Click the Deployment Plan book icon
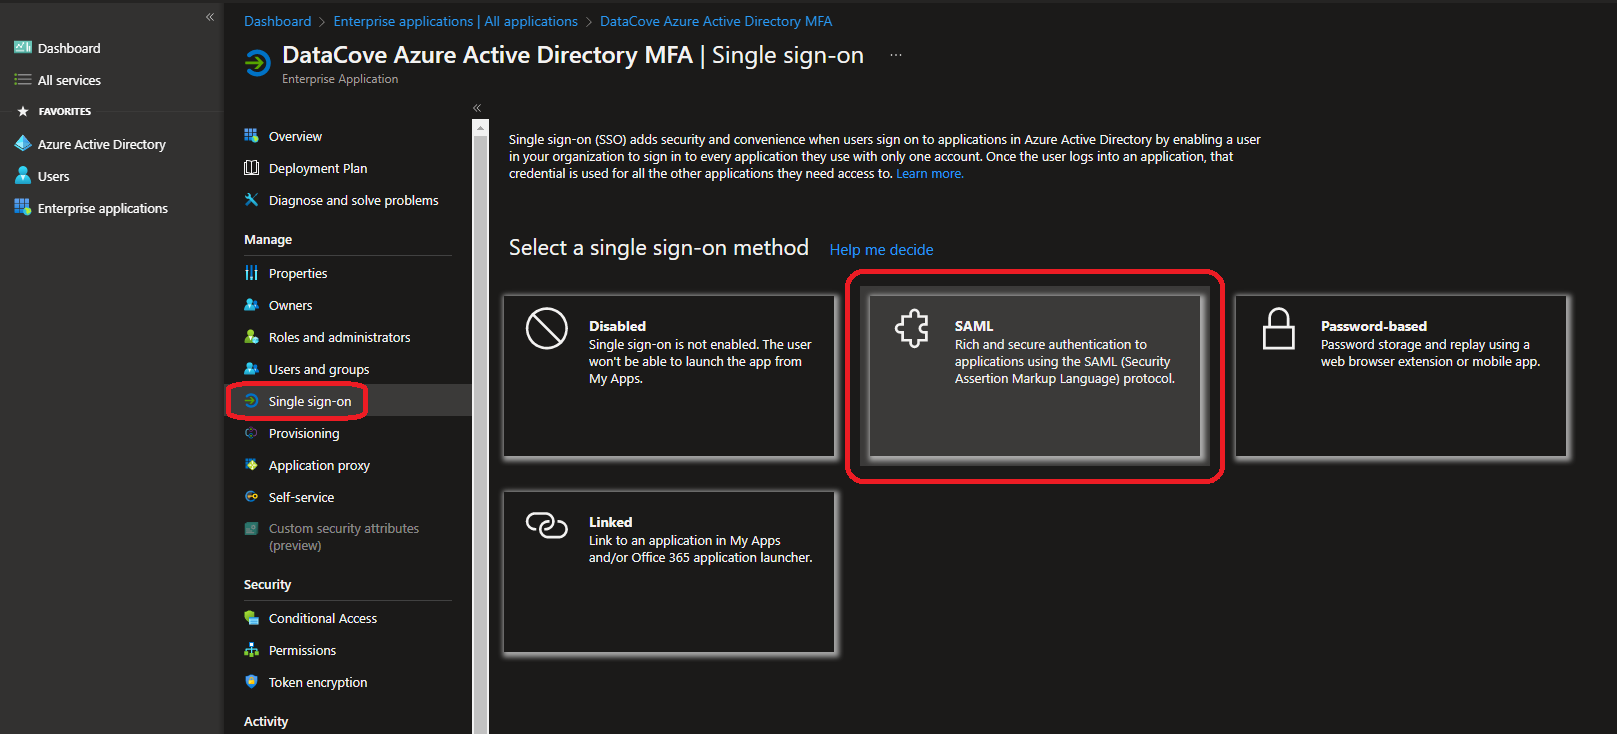1617x734 pixels. tap(251, 168)
